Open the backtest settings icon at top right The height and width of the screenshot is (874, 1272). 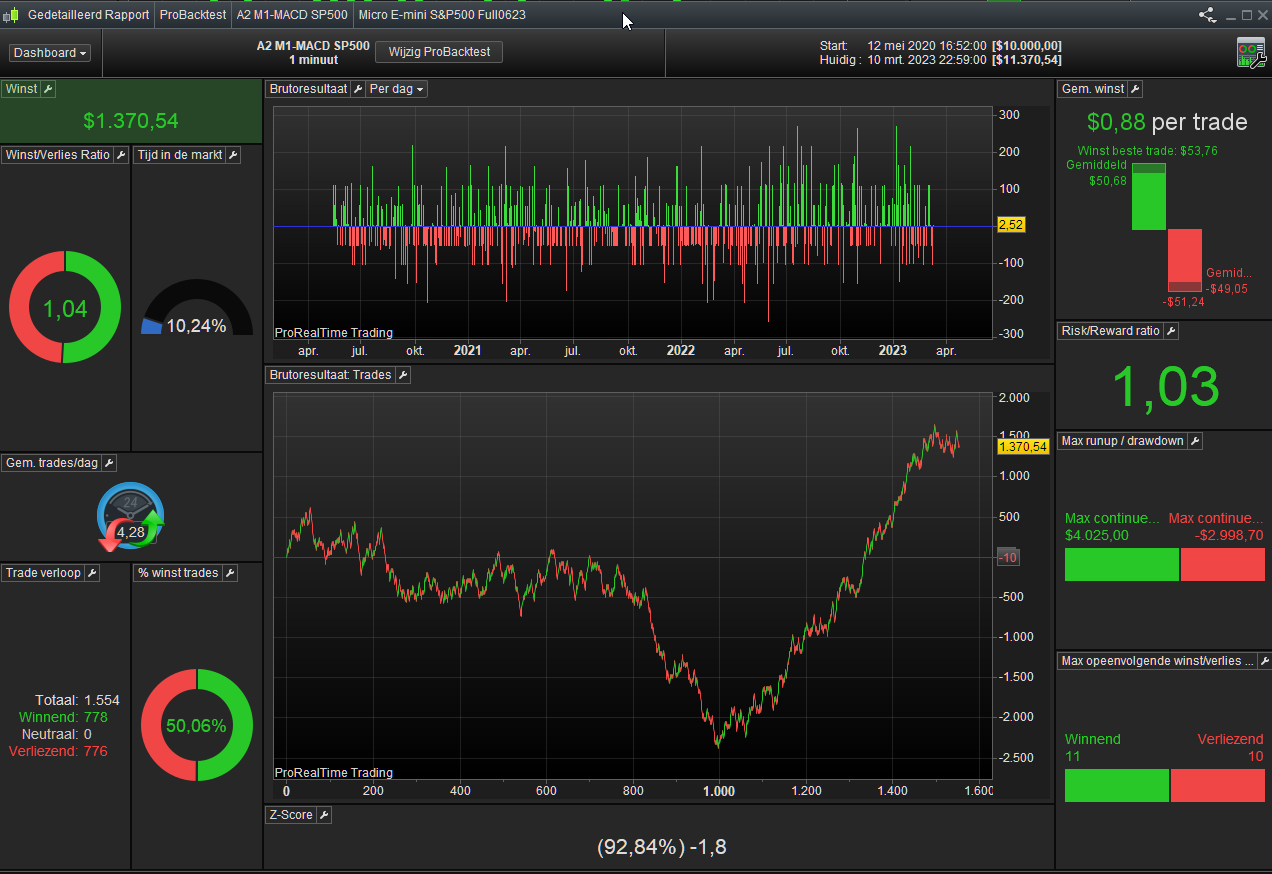click(x=1250, y=53)
